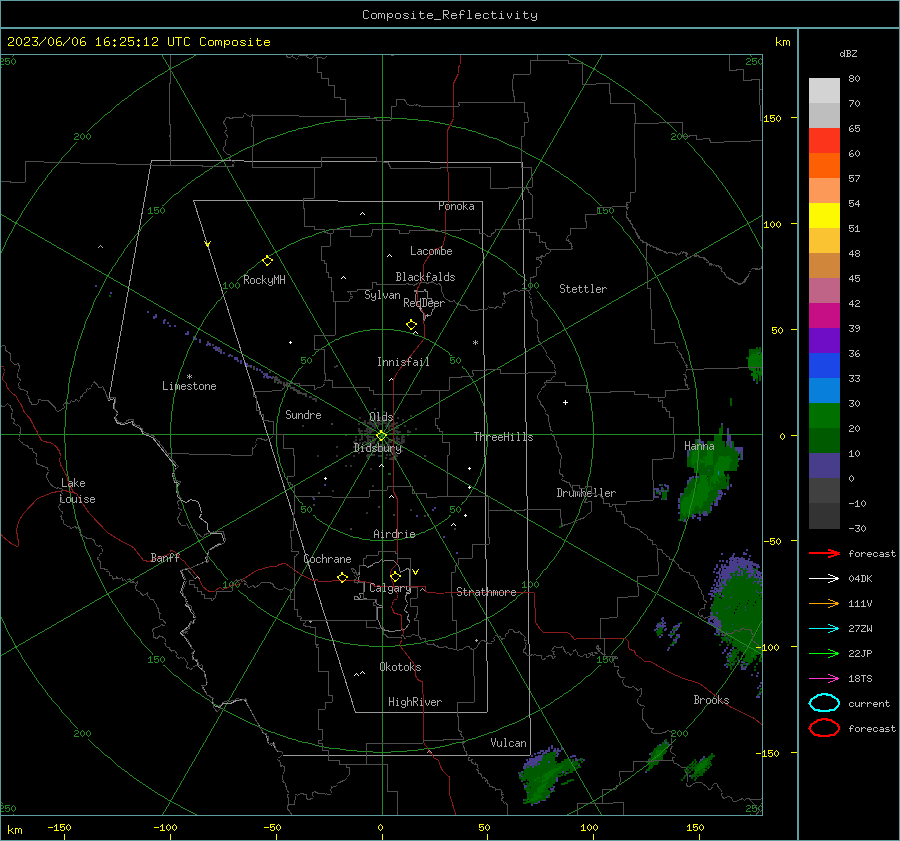Click the Ponoka town label
Viewport: 900px width, 841px height.
(456, 206)
